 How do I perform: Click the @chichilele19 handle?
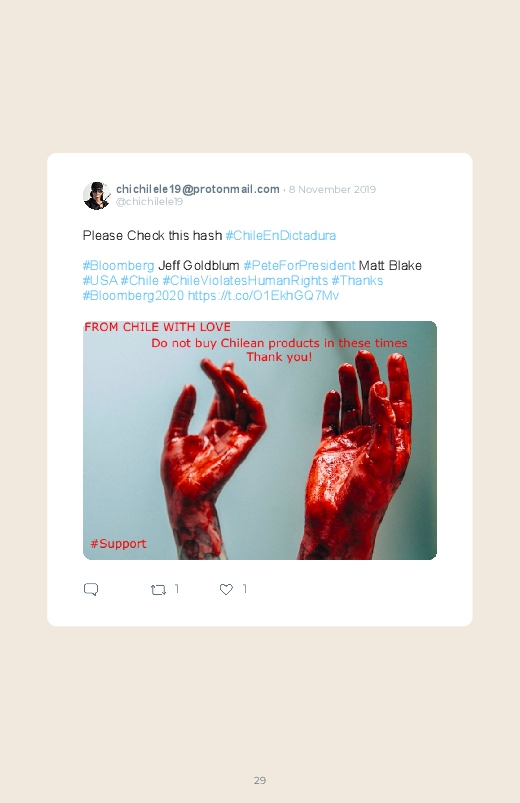(x=149, y=202)
